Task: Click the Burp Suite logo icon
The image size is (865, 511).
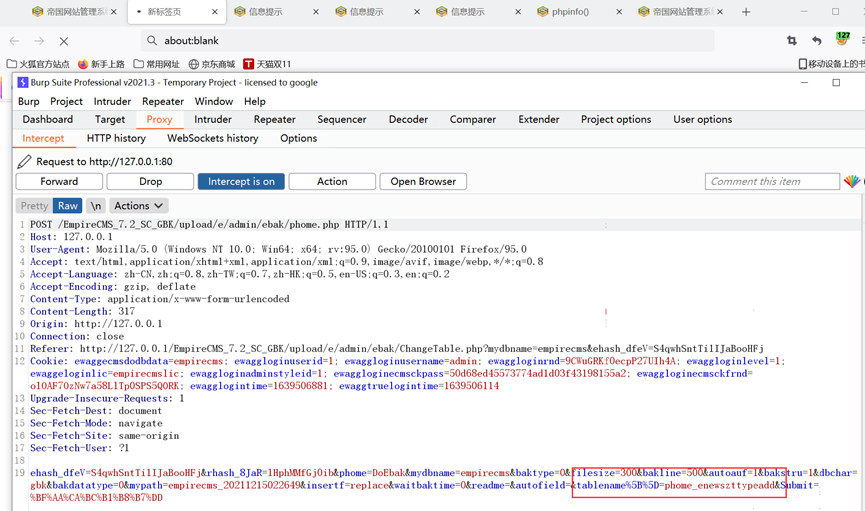Action: point(23,82)
